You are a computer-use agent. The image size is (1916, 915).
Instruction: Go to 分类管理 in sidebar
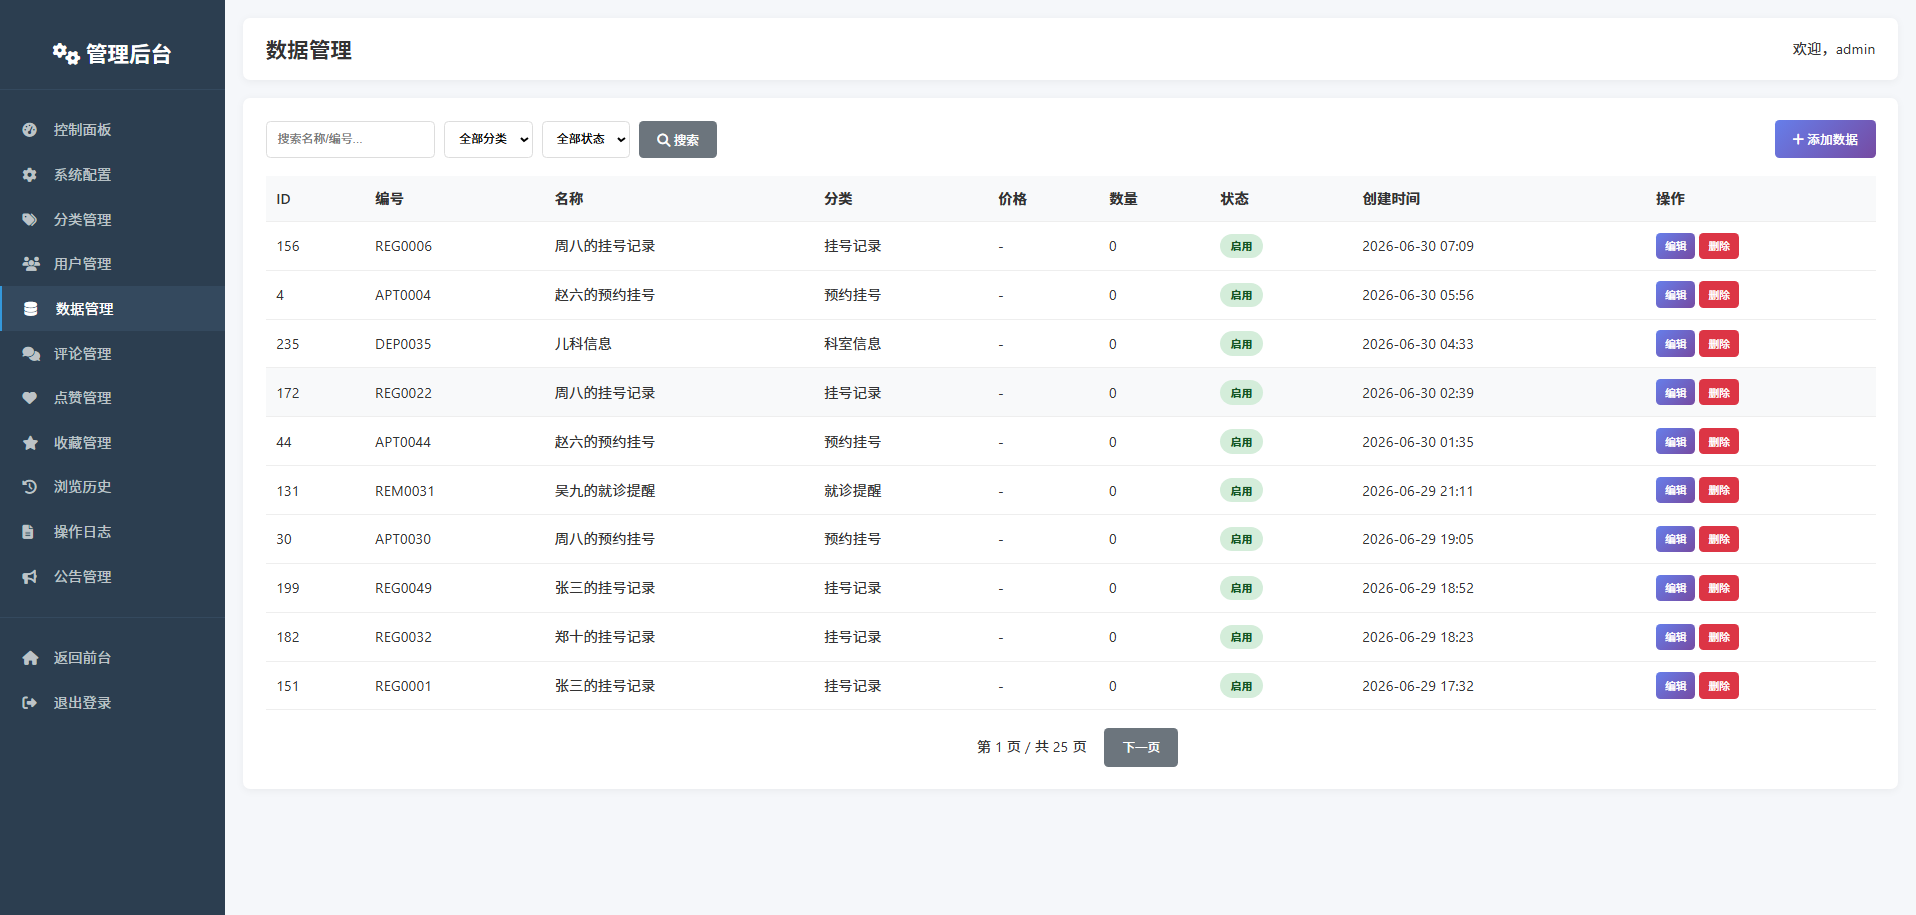pyautogui.click(x=112, y=220)
